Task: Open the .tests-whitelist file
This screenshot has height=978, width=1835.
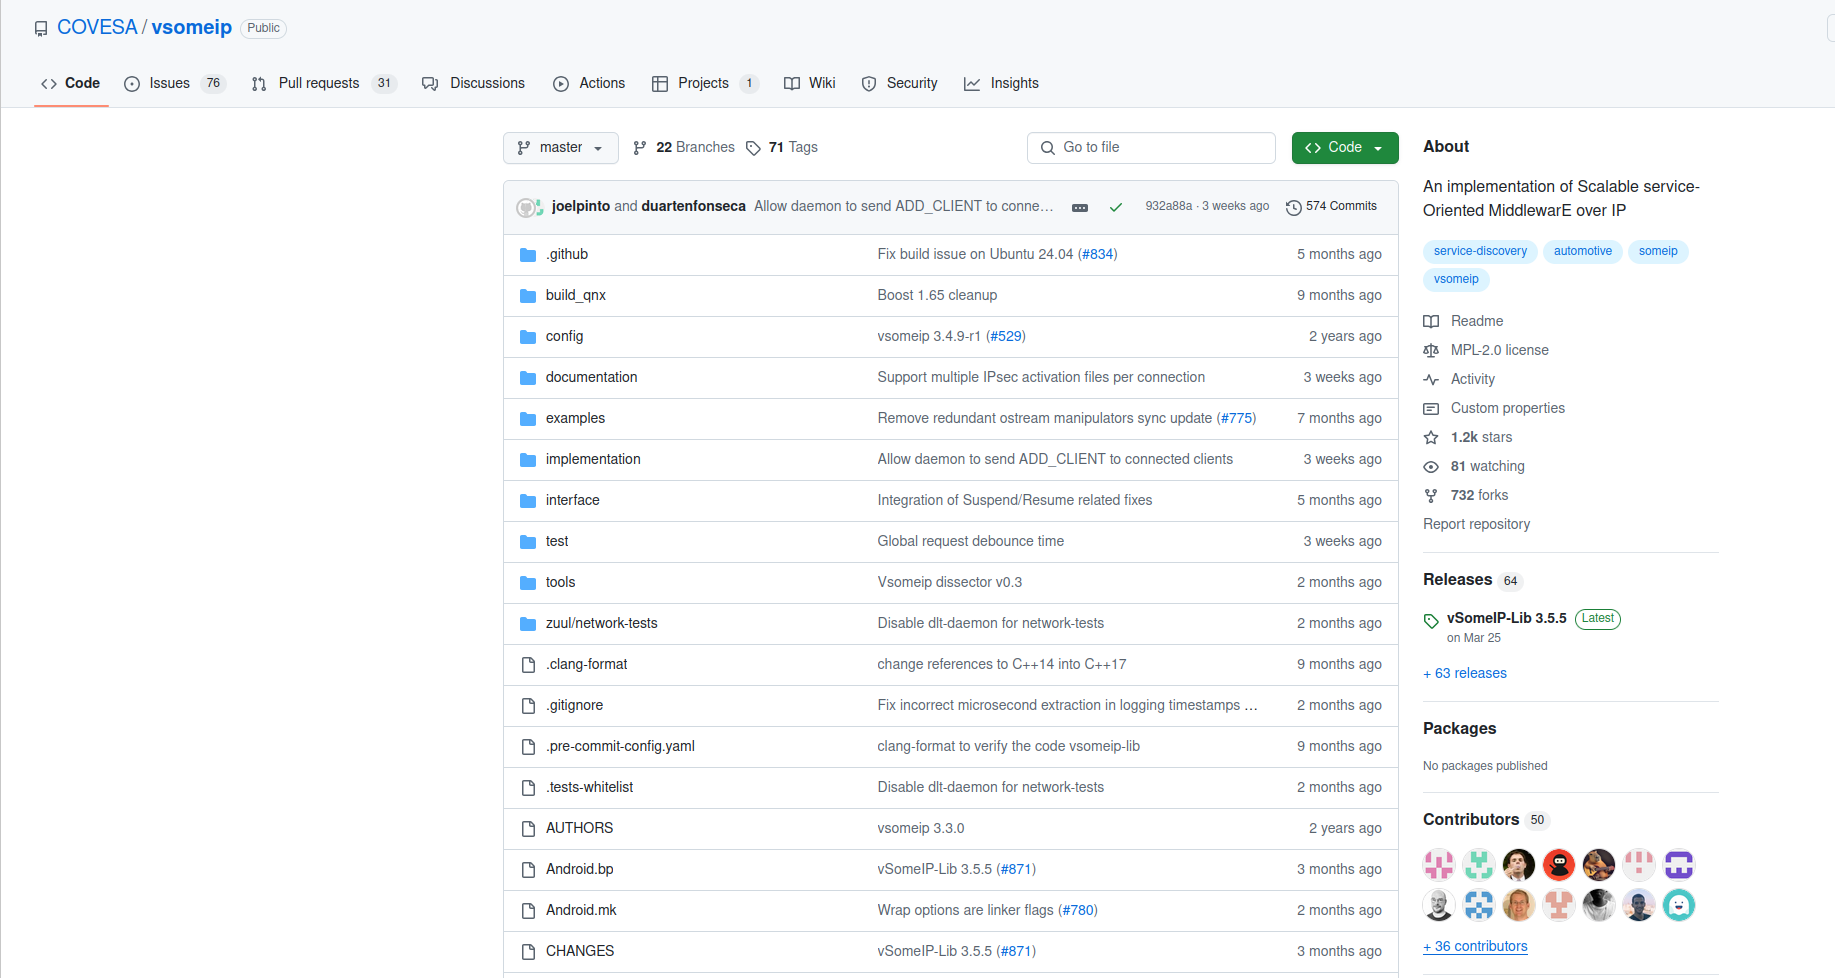Action: click(589, 788)
